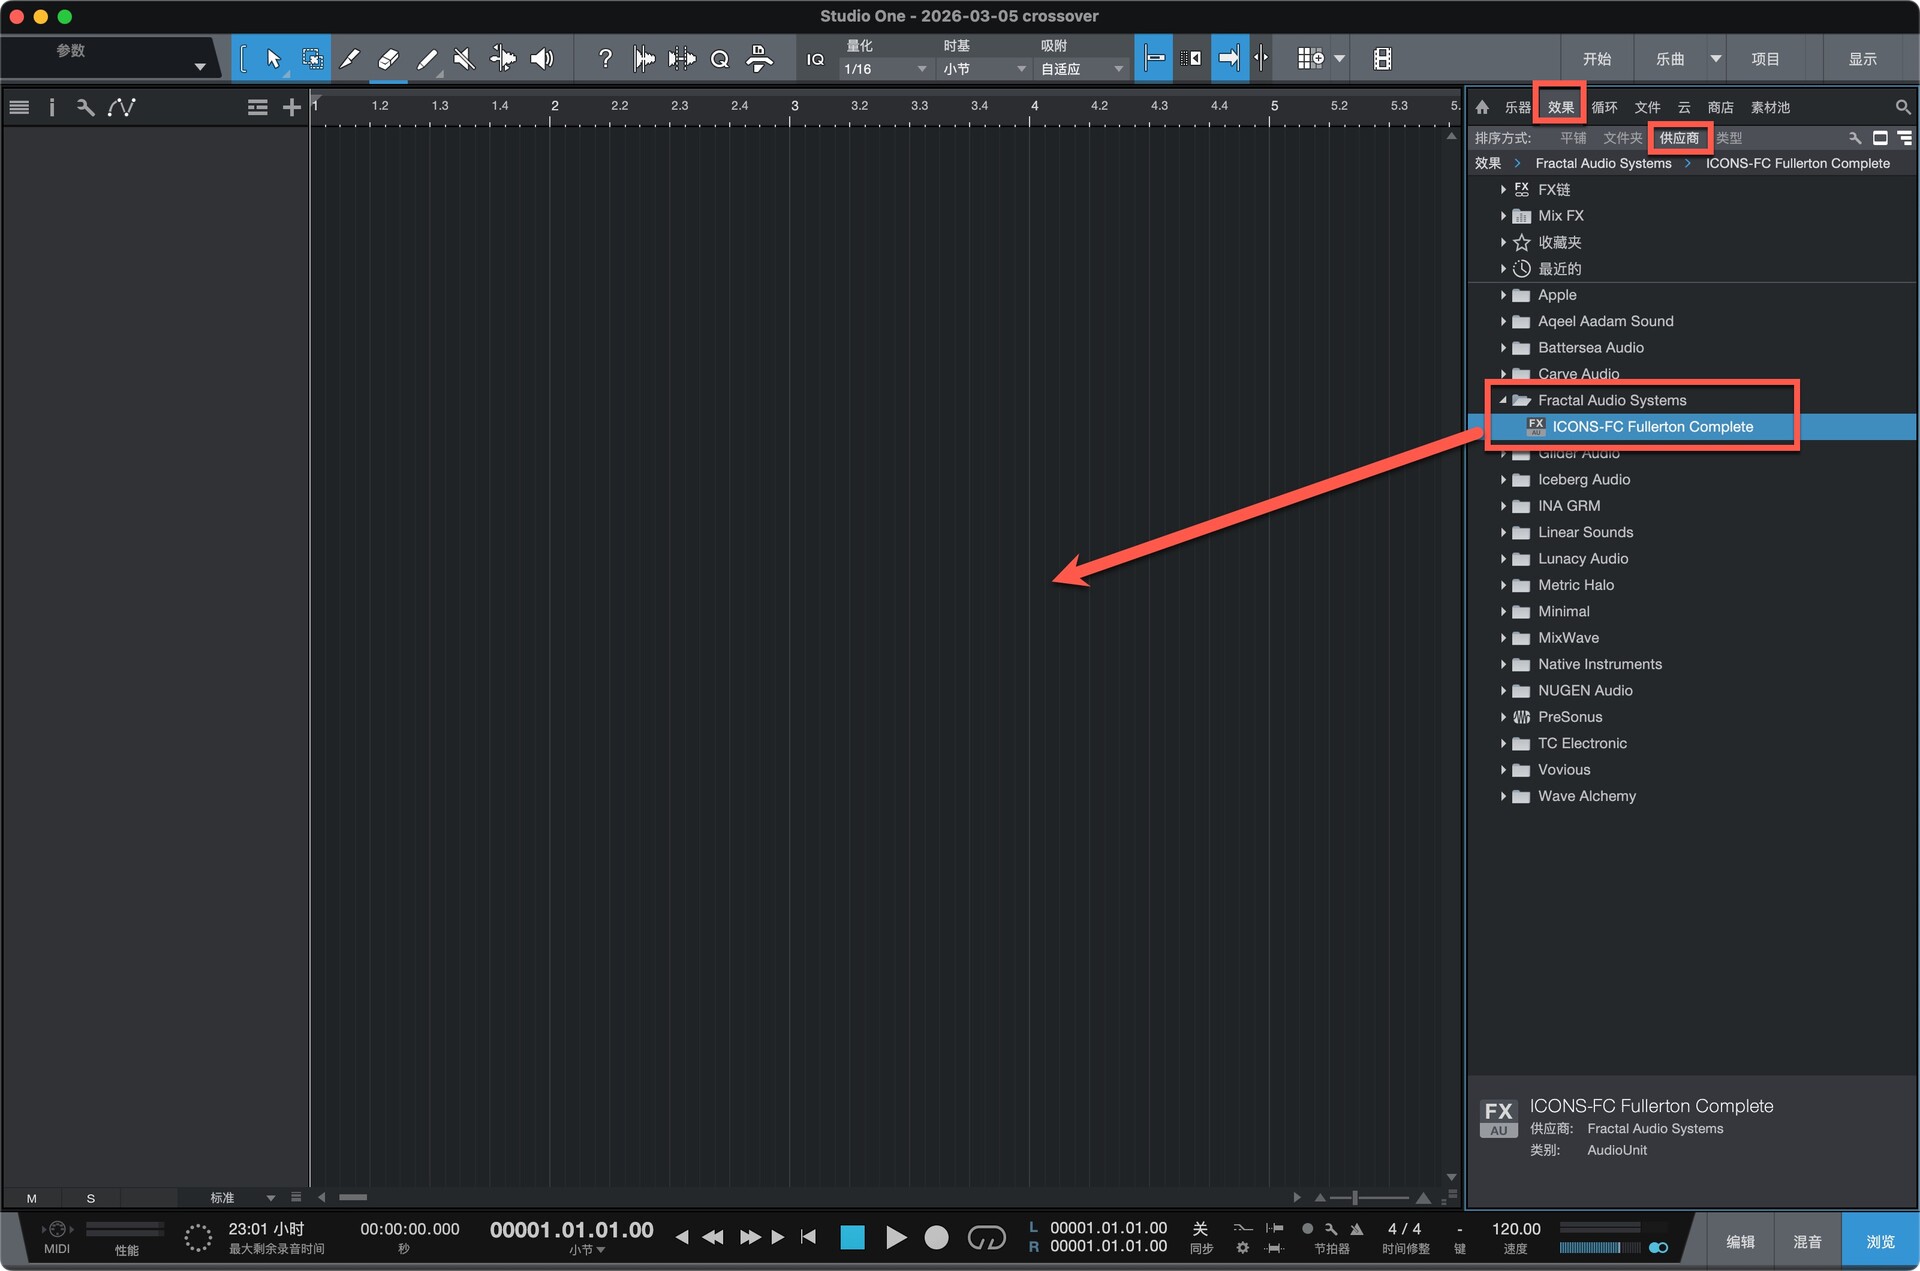Adjust the timeline horizontal zoom slider
The image size is (1920, 1271).
point(1356,1197)
